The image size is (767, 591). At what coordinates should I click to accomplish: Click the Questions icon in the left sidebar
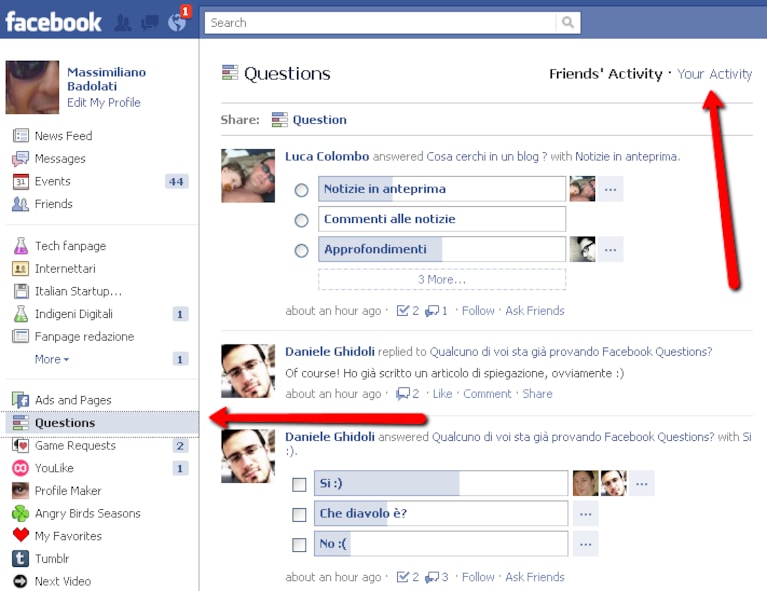coord(21,423)
